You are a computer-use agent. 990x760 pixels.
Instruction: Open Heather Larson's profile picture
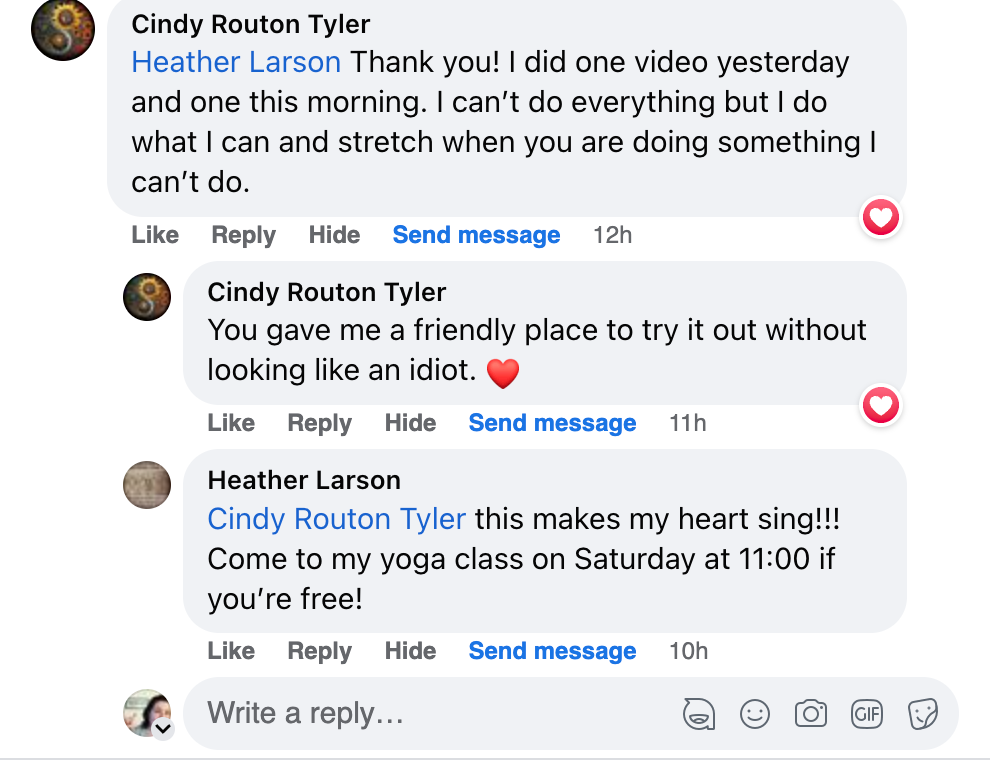147,485
